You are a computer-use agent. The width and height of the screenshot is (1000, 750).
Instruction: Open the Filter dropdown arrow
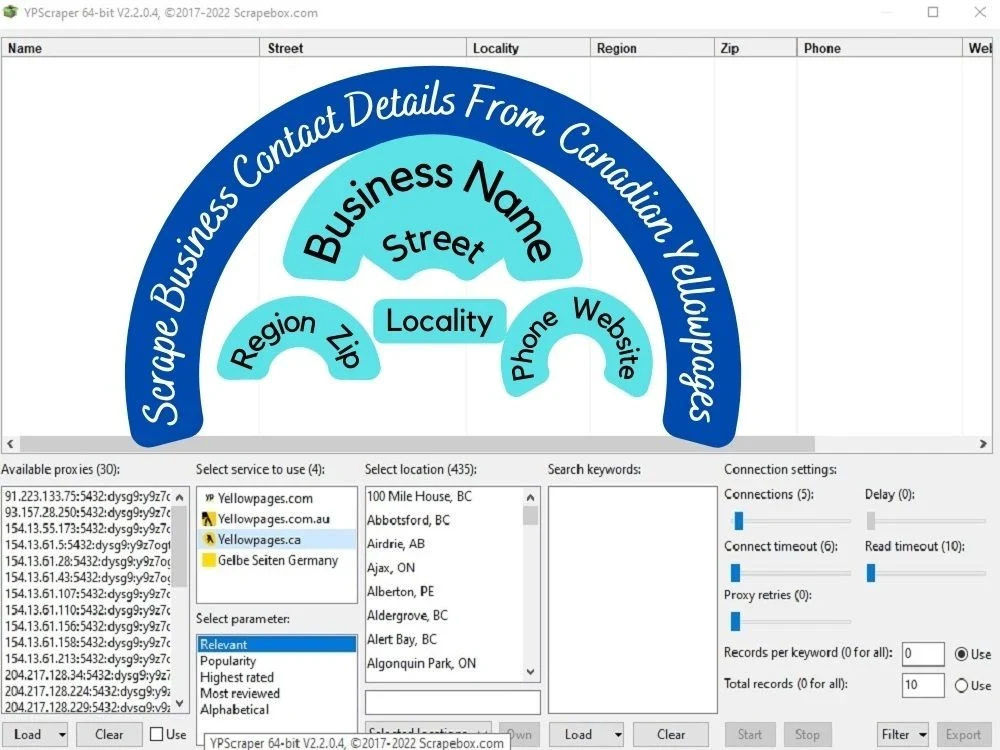tap(922, 735)
